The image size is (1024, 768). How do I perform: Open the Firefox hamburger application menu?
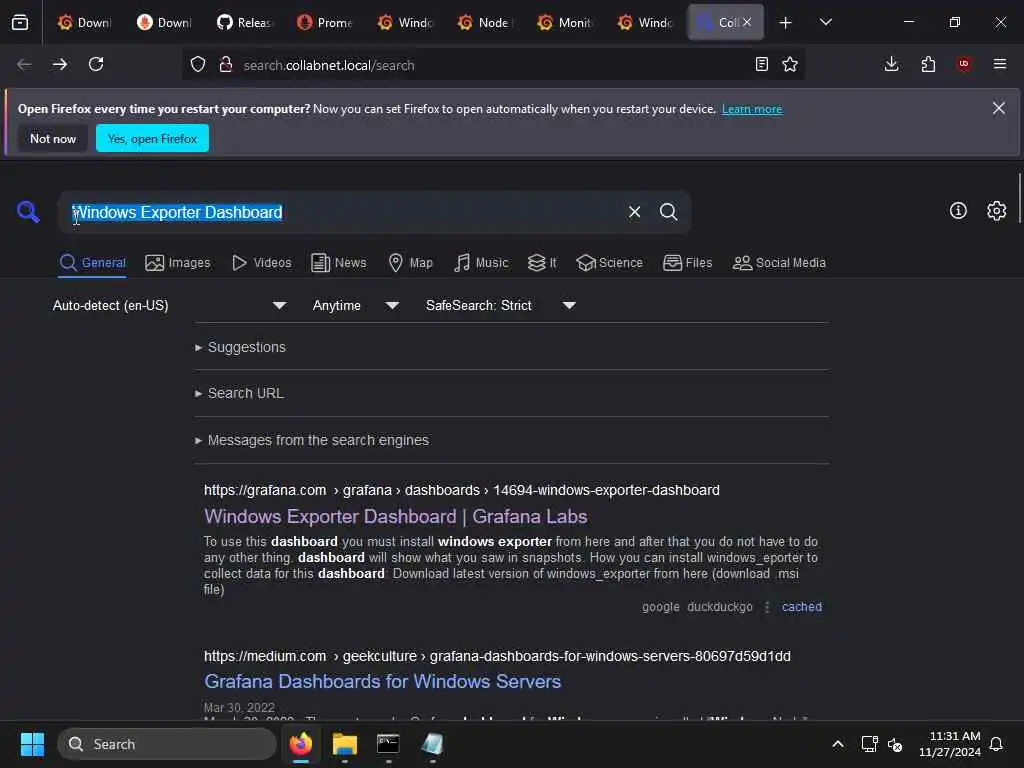pos(1000,64)
